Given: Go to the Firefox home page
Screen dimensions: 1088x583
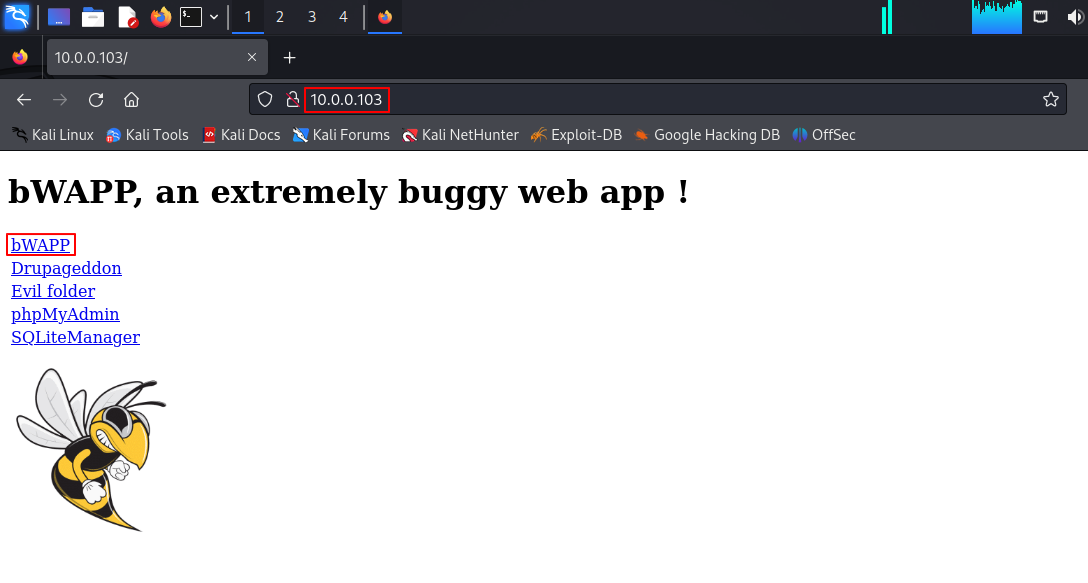Looking at the screenshot, I should [131, 100].
